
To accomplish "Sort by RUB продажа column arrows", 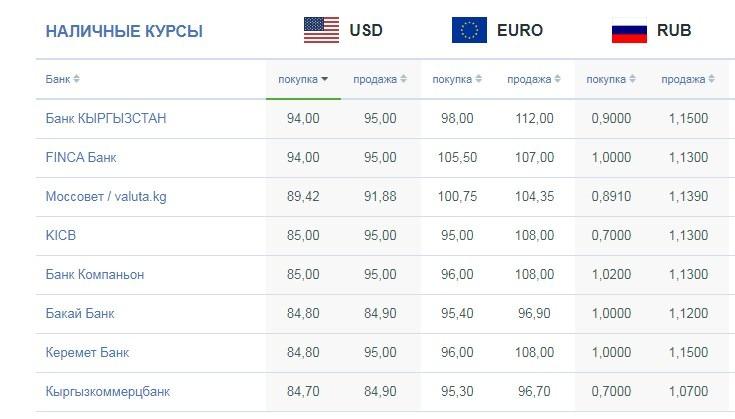I will coord(712,79).
